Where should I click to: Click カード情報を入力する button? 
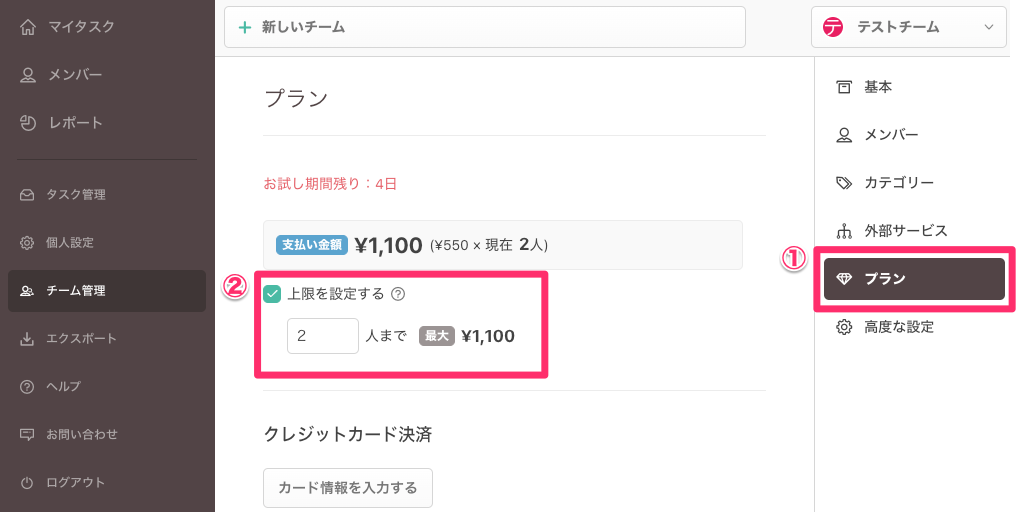tap(348, 488)
